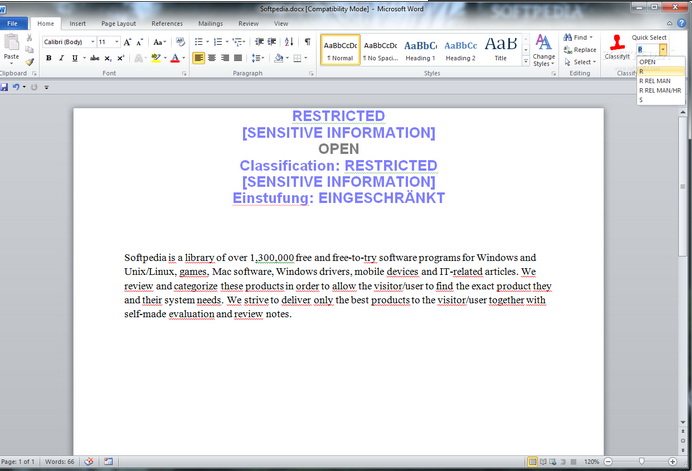Click the Clear Formatting icon

tap(180, 42)
